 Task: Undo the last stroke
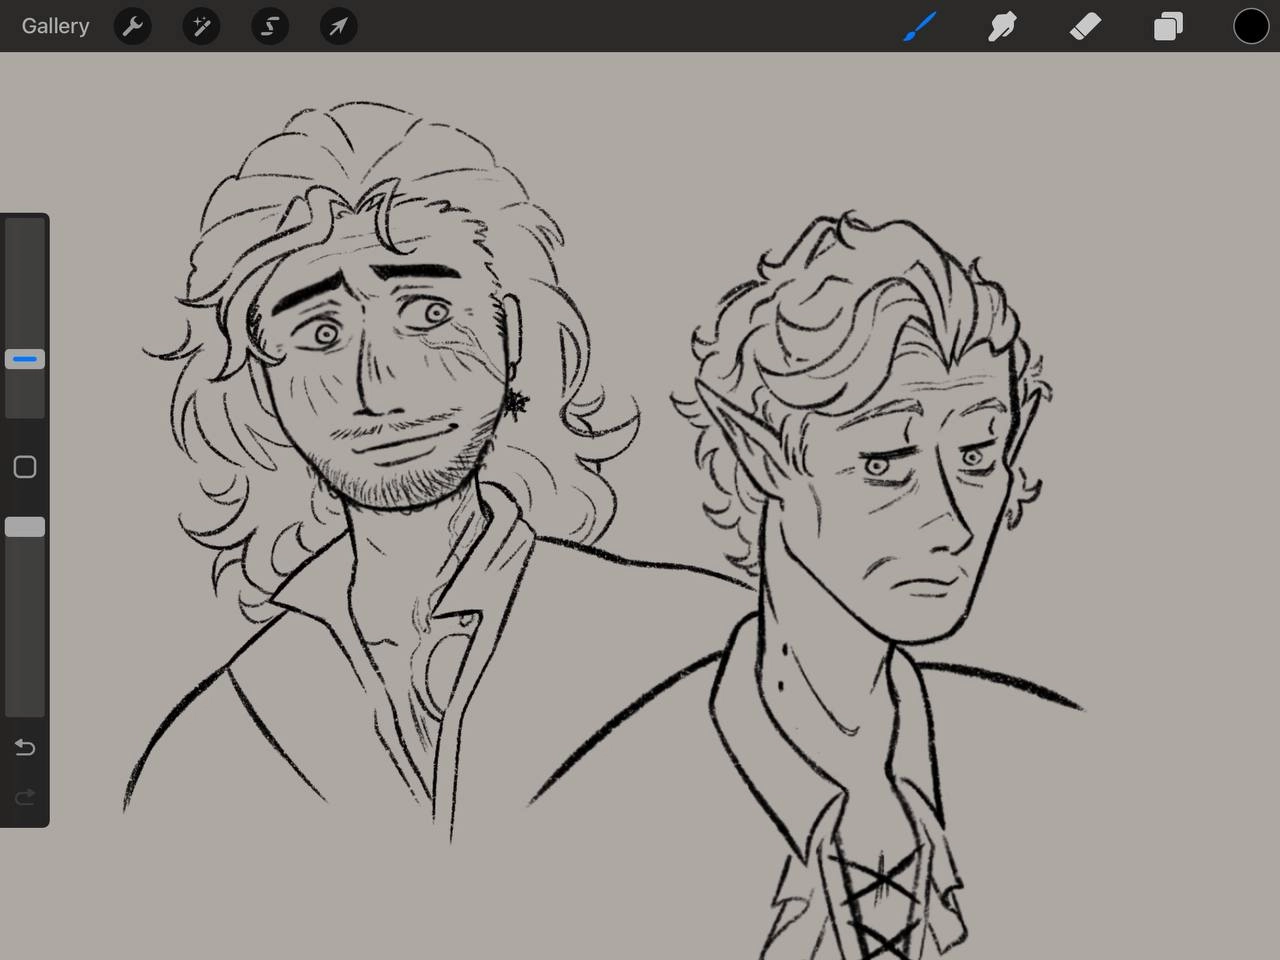[25, 748]
